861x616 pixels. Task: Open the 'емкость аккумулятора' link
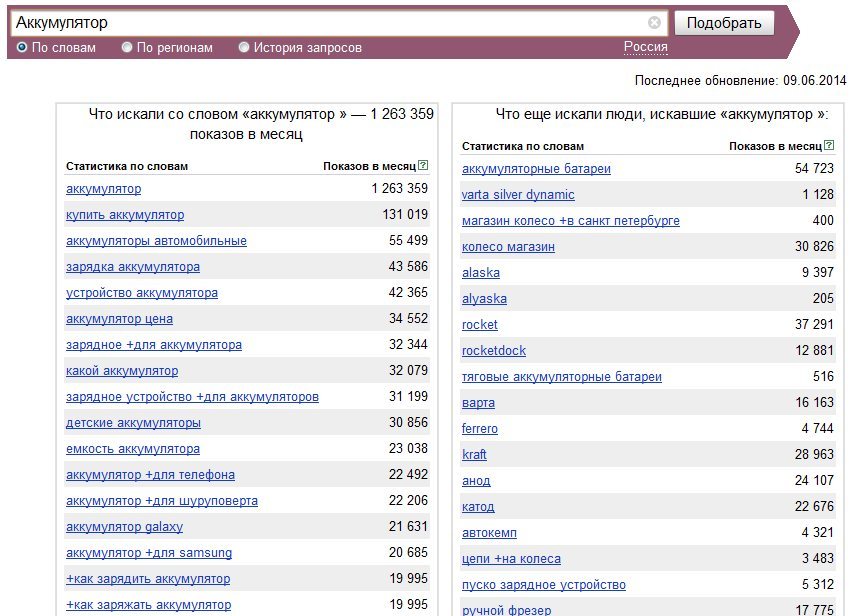pyautogui.click(x=133, y=449)
